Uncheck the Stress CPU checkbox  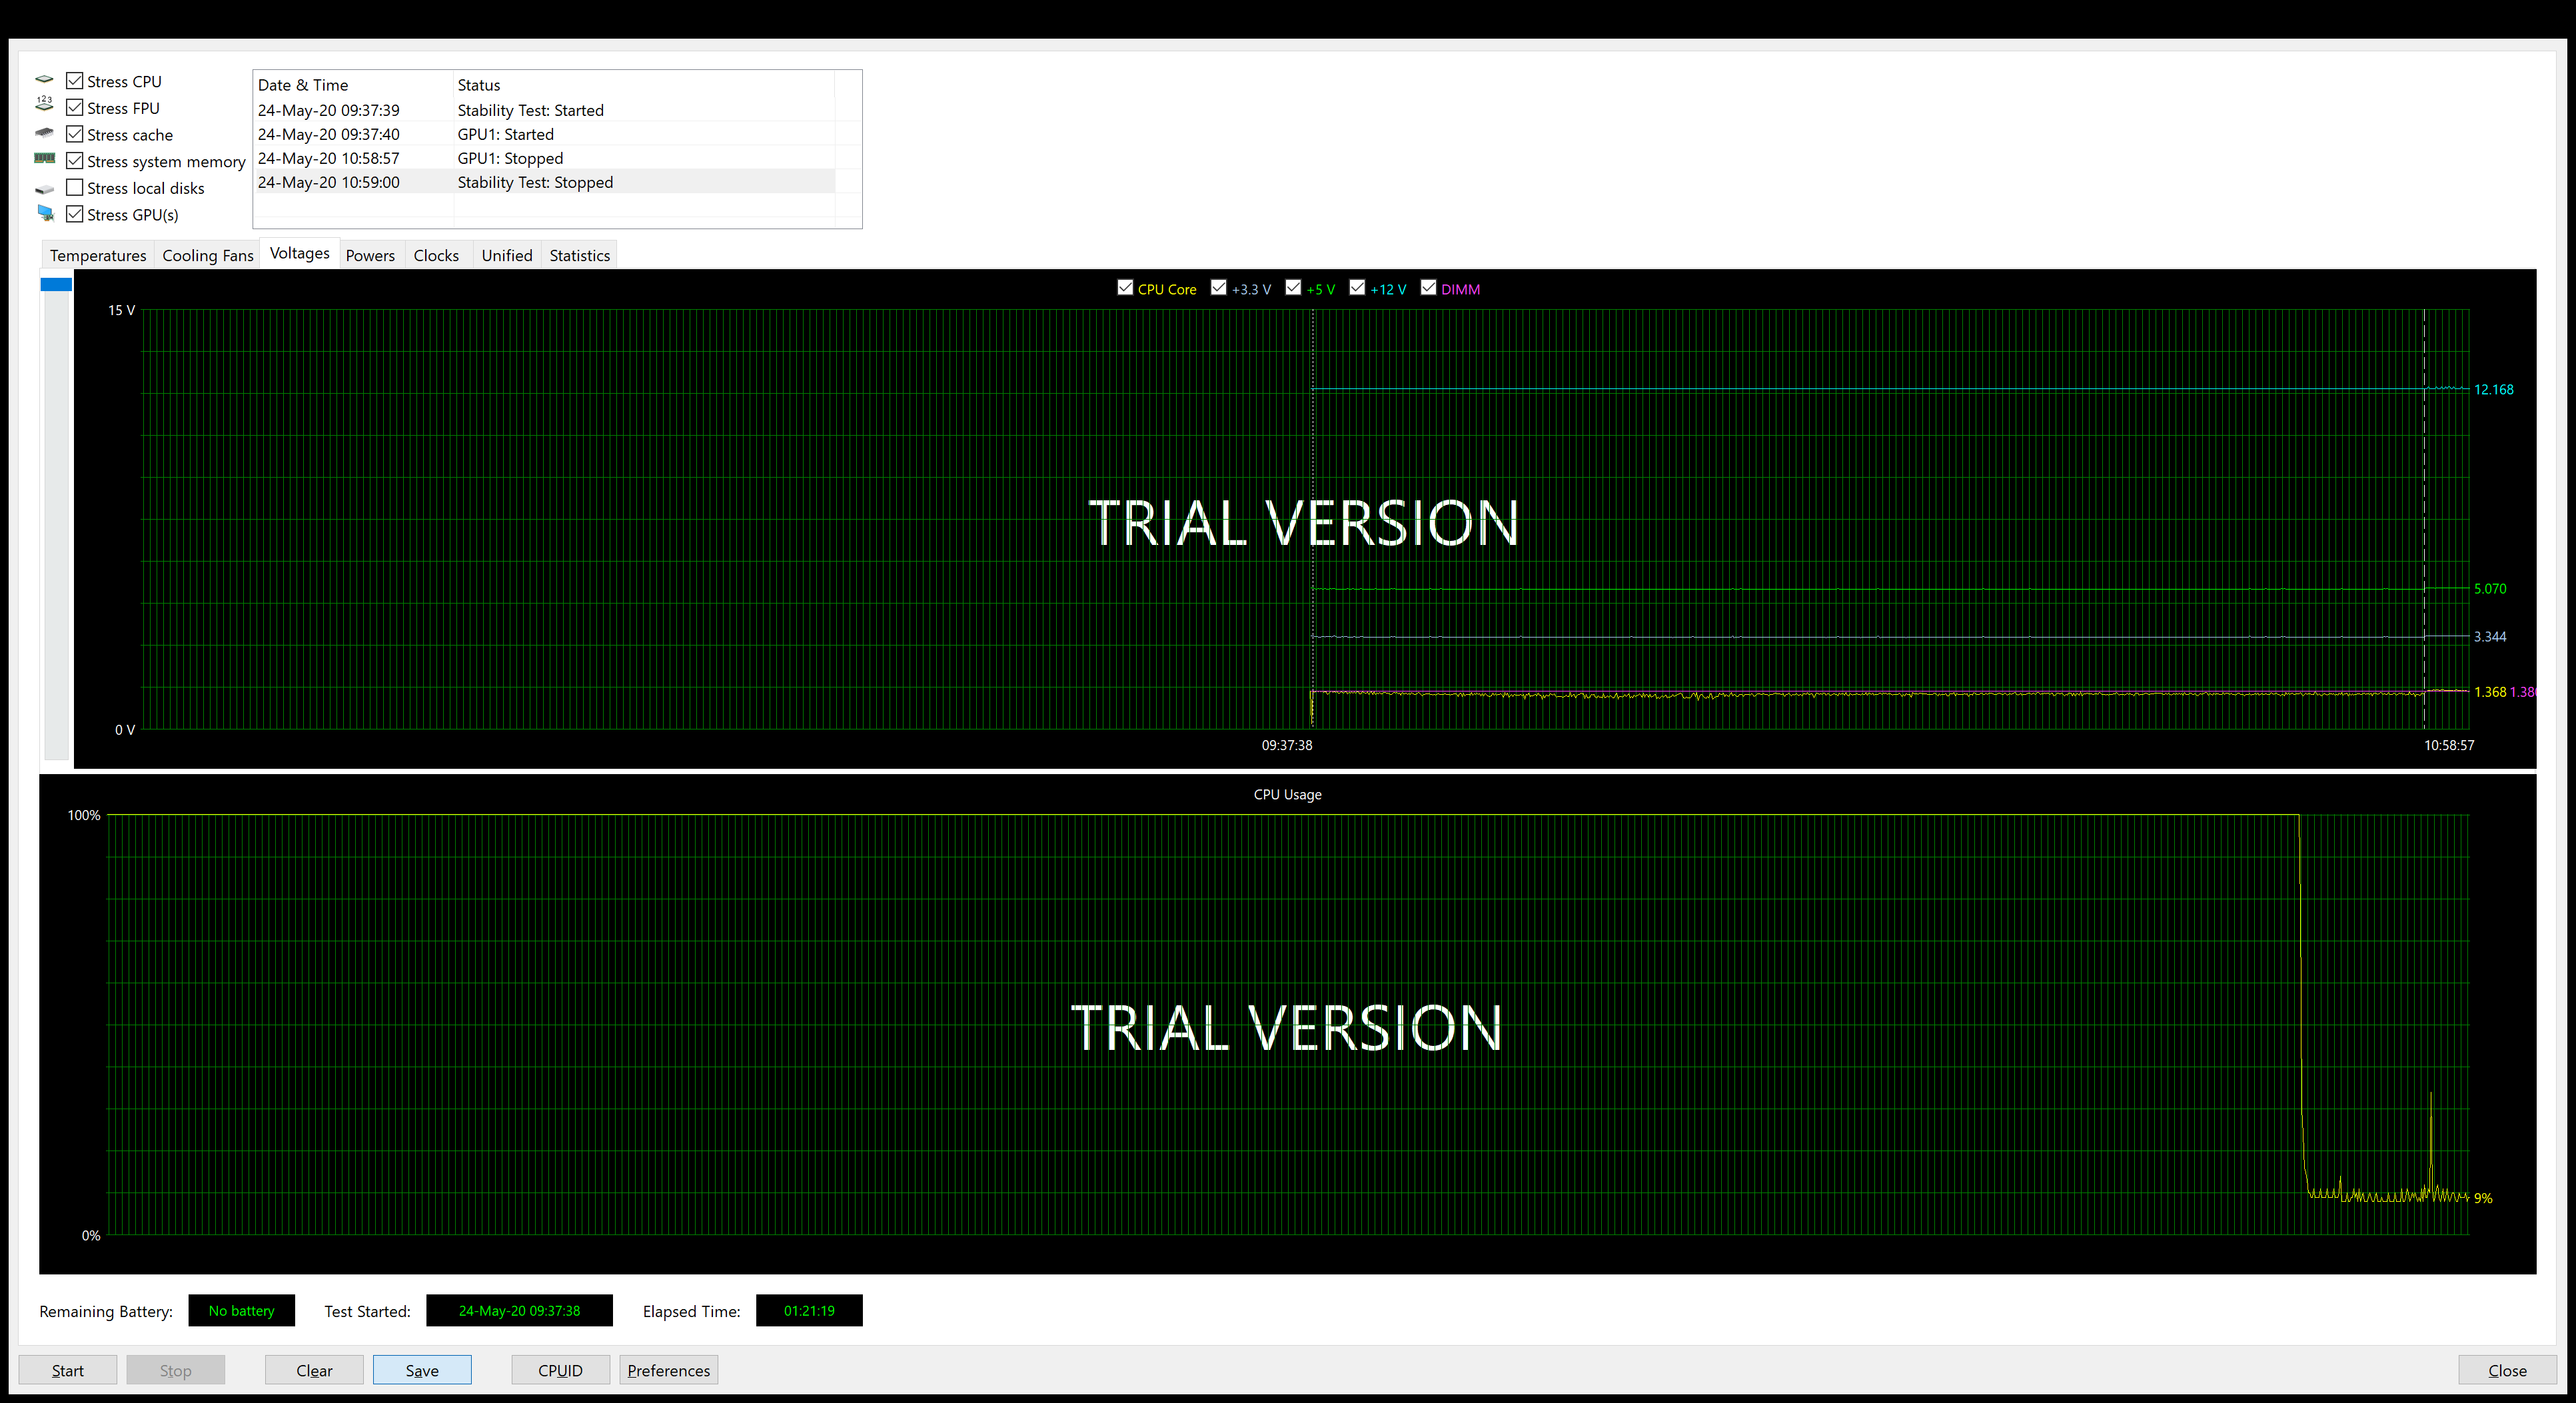point(75,80)
